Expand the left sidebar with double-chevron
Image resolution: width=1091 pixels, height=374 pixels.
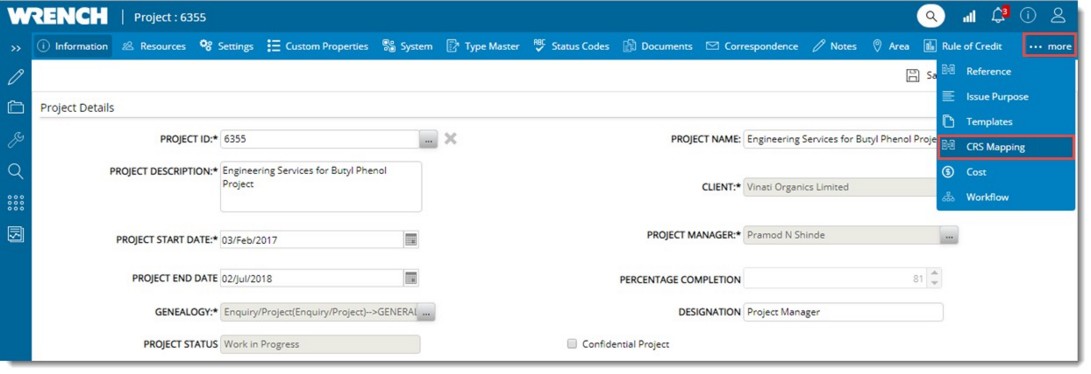click(16, 48)
